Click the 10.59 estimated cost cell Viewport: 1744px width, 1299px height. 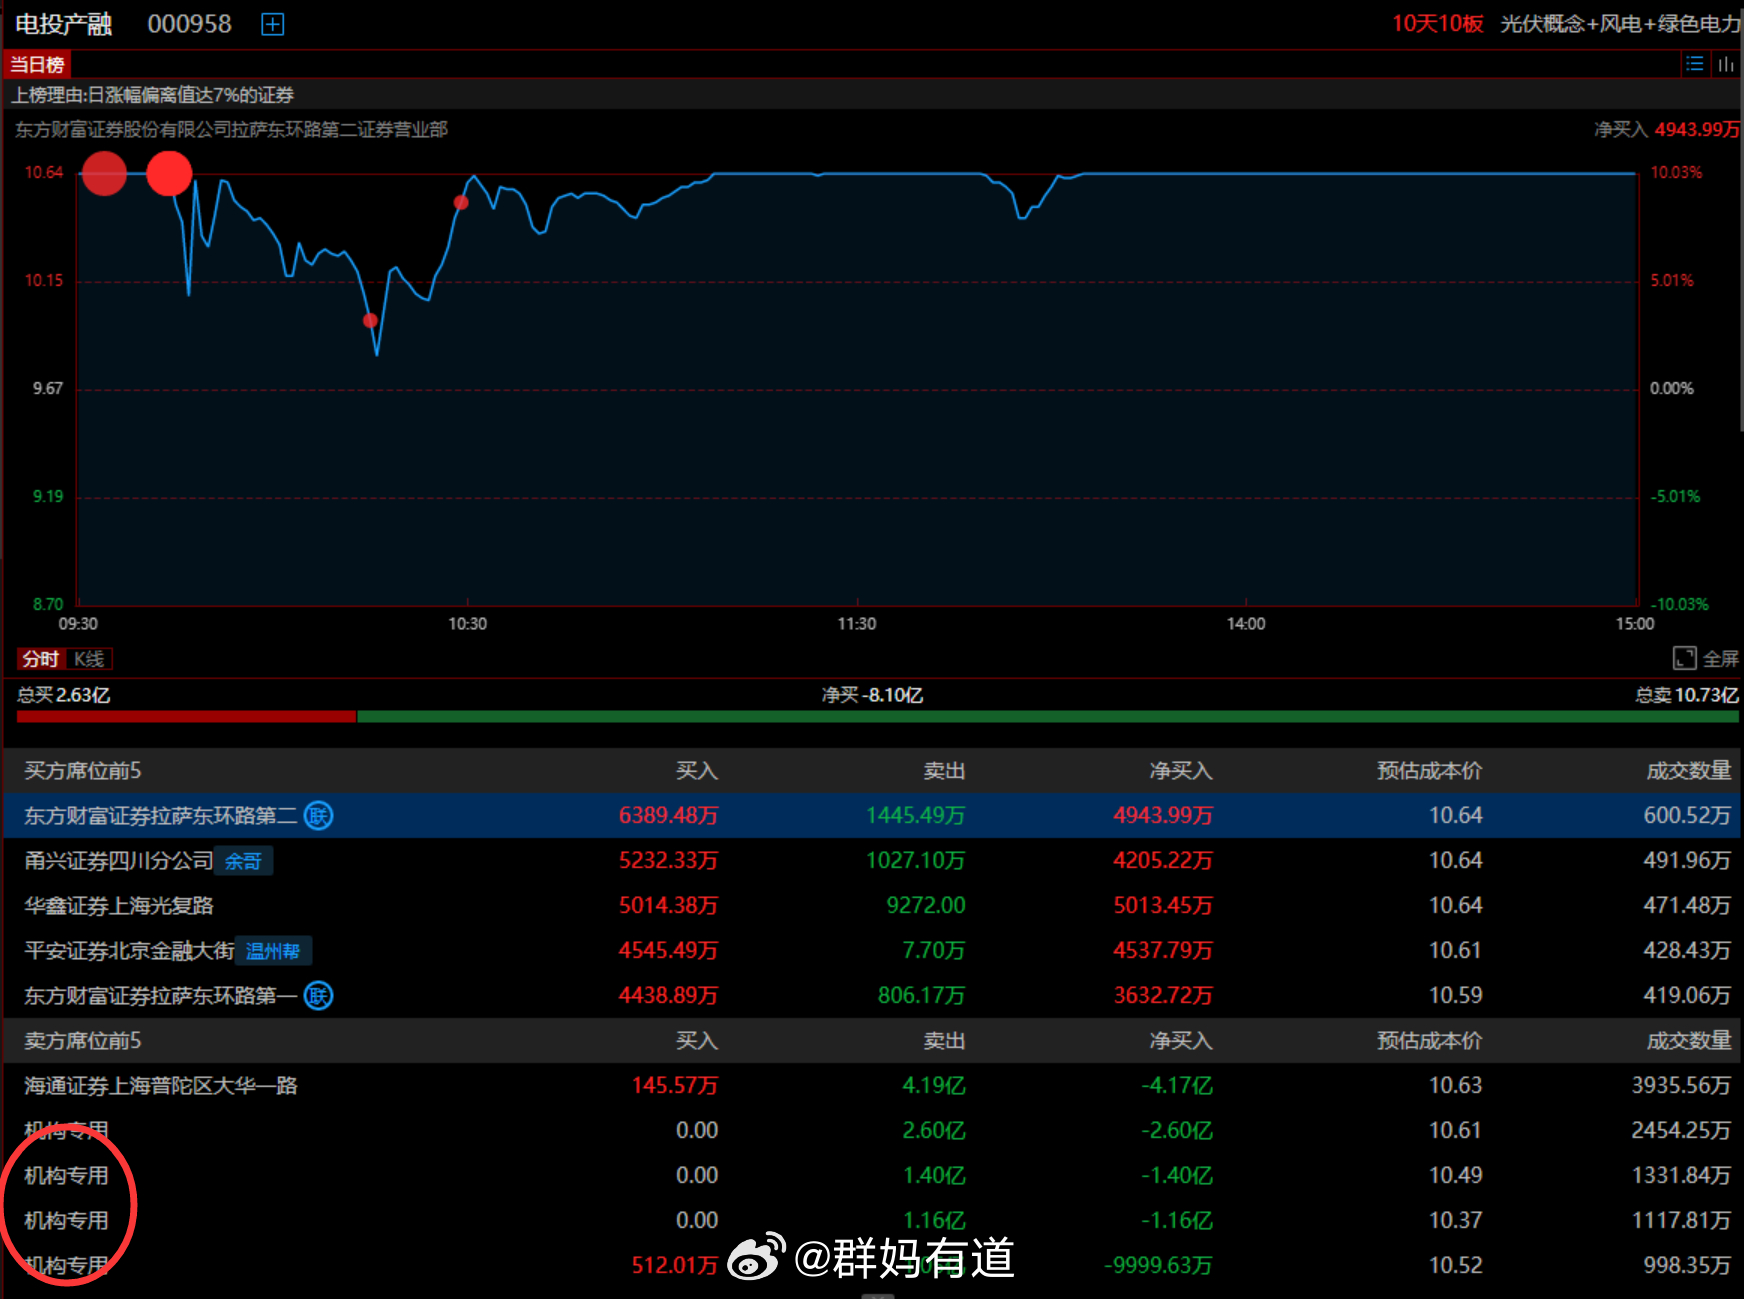click(x=1455, y=996)
